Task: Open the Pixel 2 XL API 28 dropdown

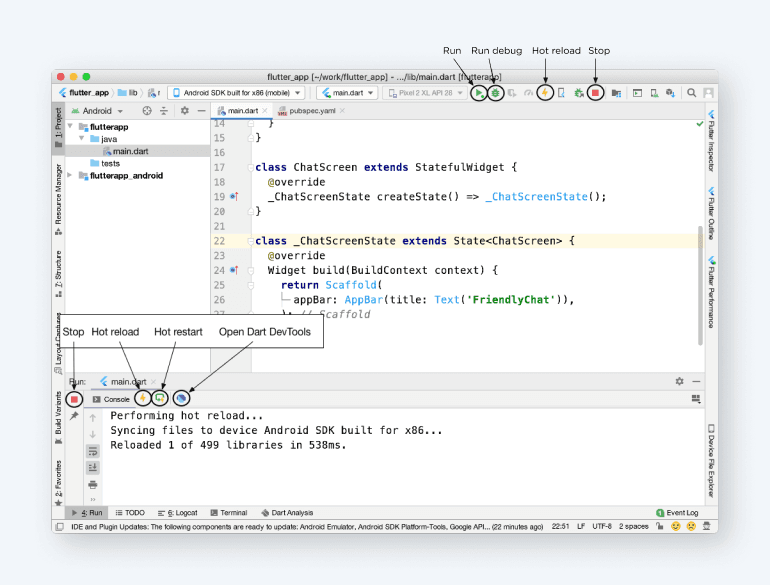Action: [425, 93]
